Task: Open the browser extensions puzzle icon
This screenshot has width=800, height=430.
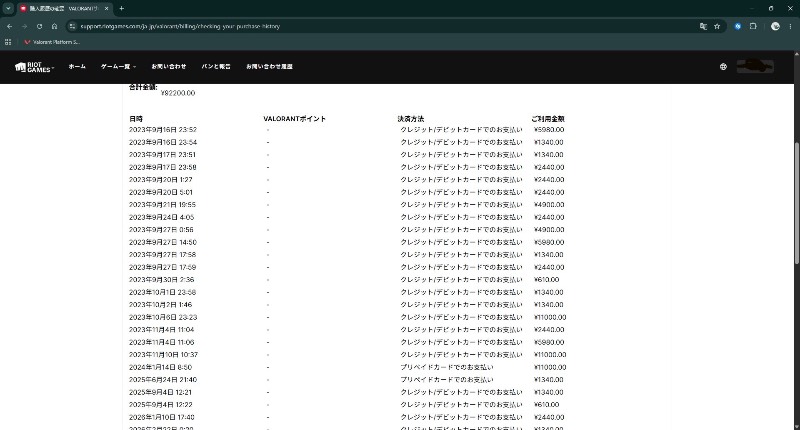Action: click(753, 26)
